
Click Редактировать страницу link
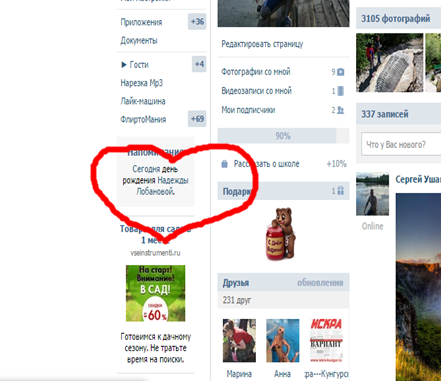[262, 44]
